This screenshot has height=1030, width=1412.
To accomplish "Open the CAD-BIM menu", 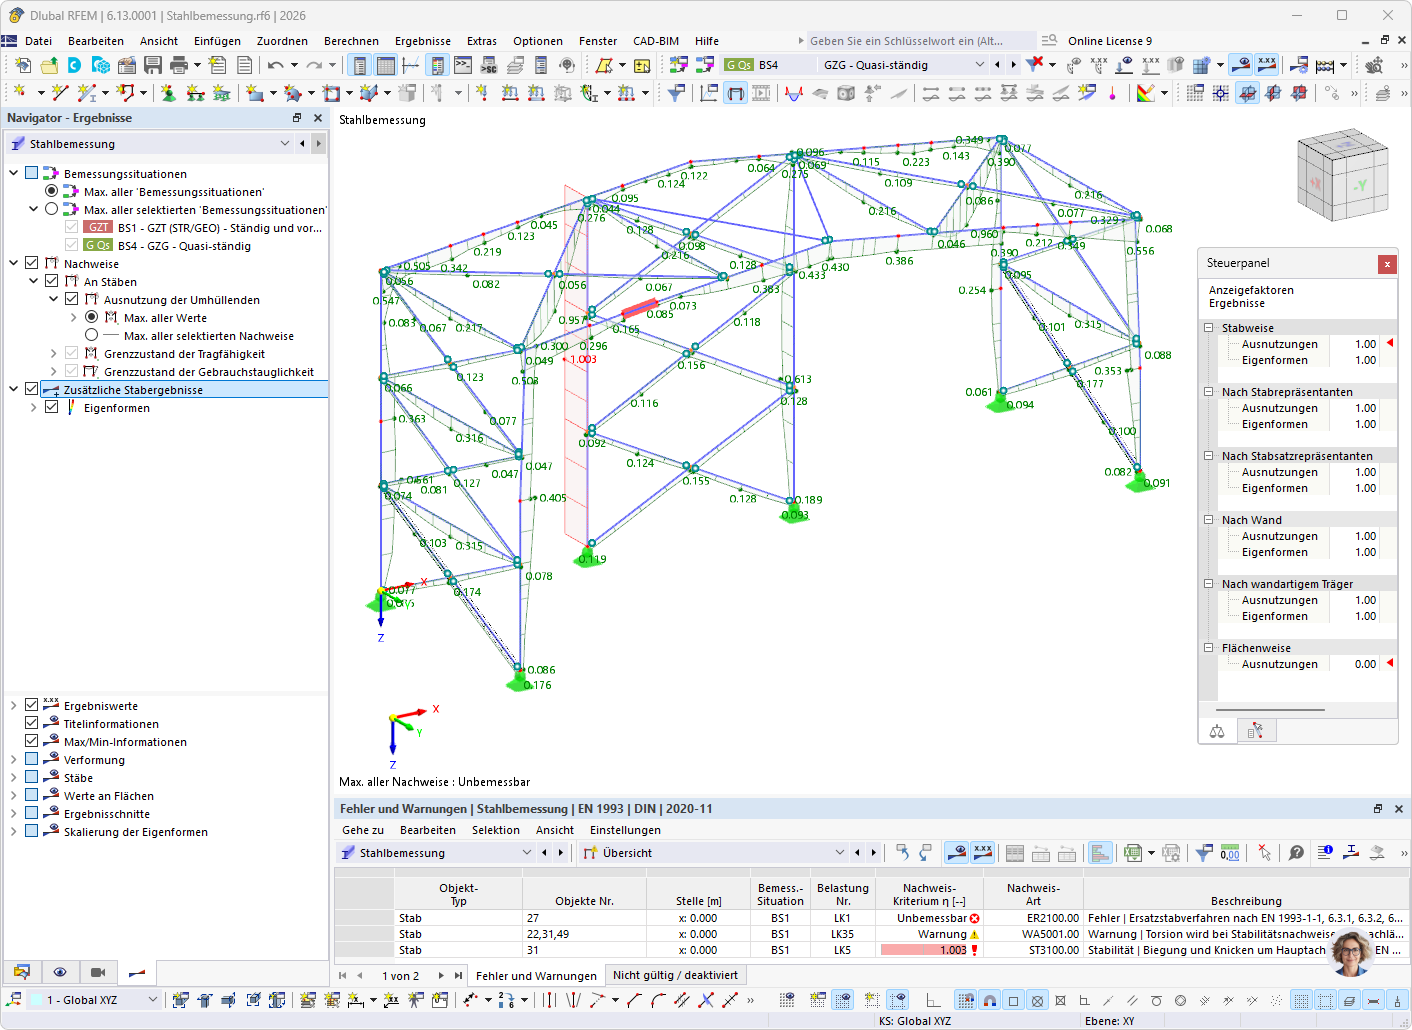I will coord(656,41).
